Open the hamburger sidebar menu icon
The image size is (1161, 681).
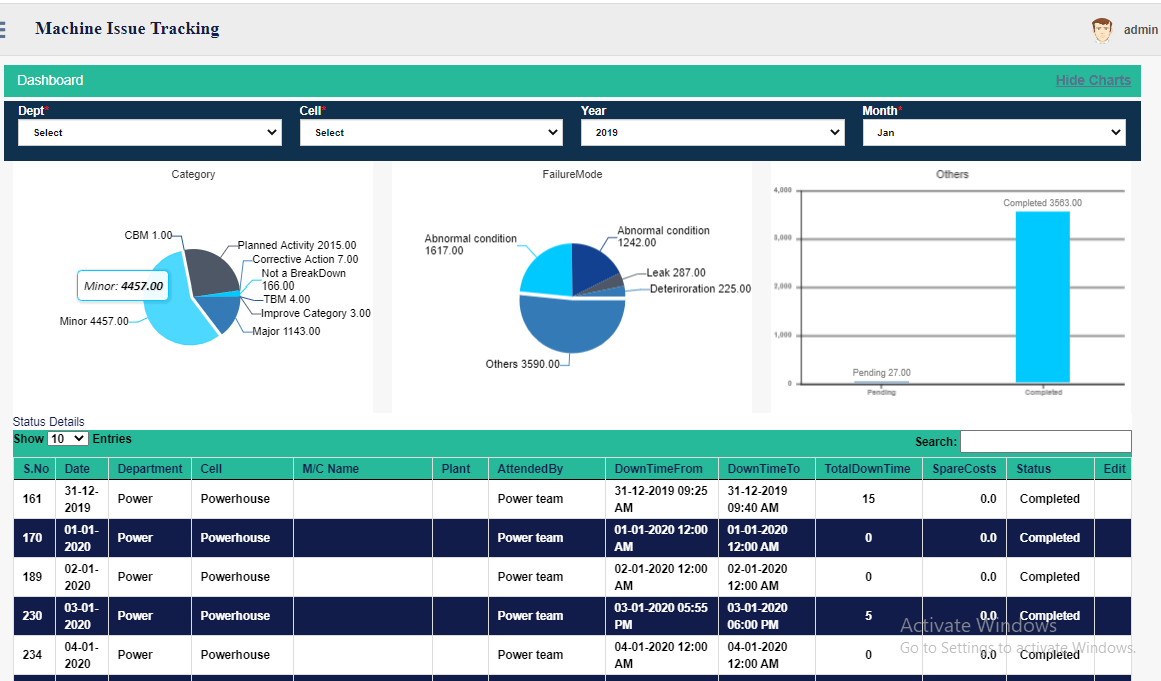coord(2,29)
